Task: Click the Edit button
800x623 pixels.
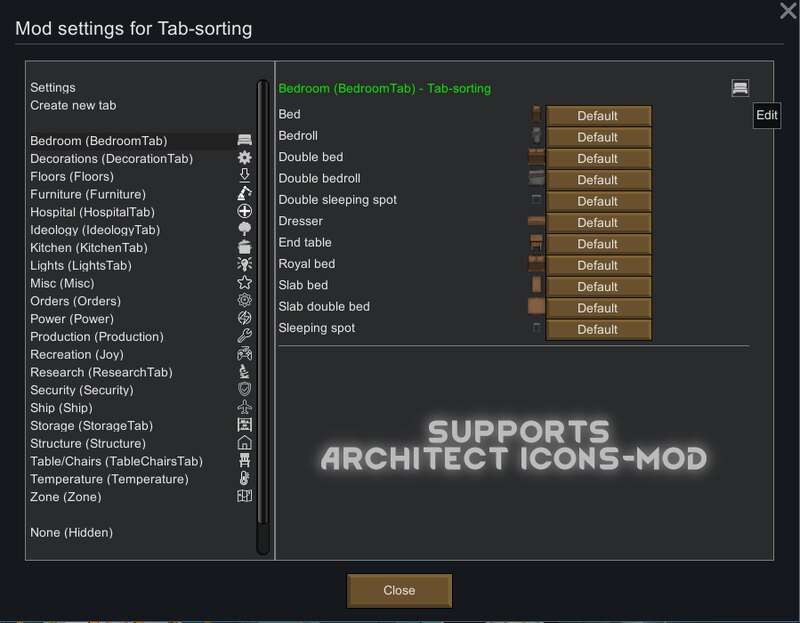Action: pos(766,115)
